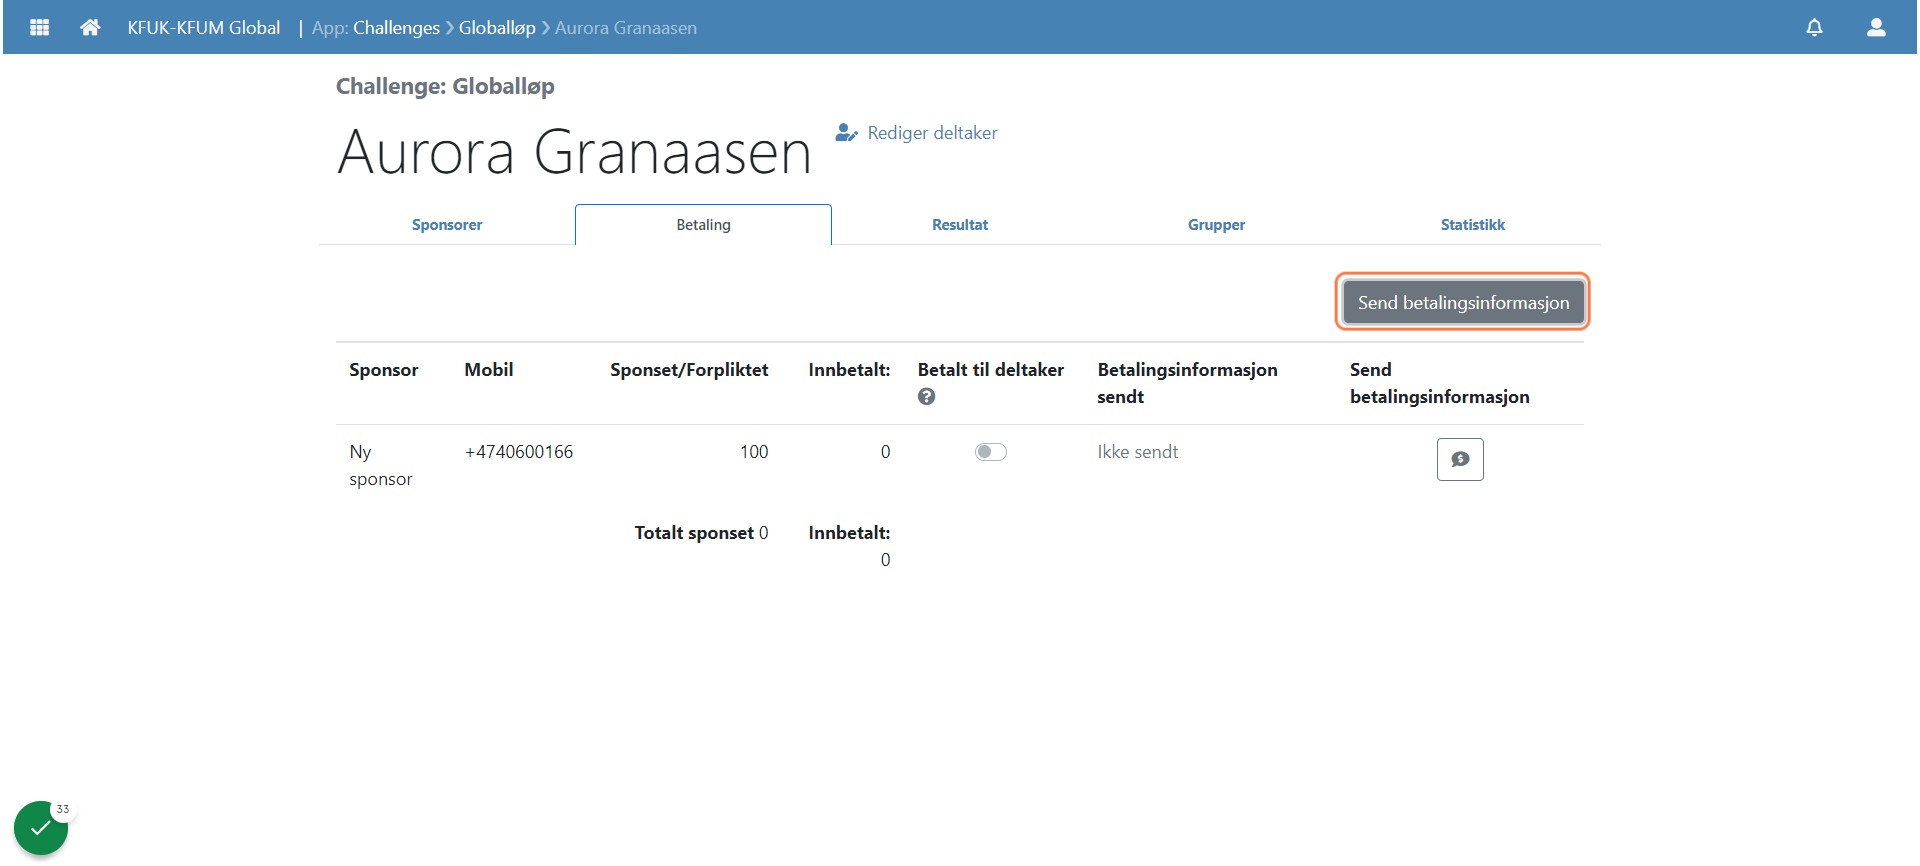Screen dimensions: 1920x866
Task: Switch to the Sponsorer tab
Action: 447,225
